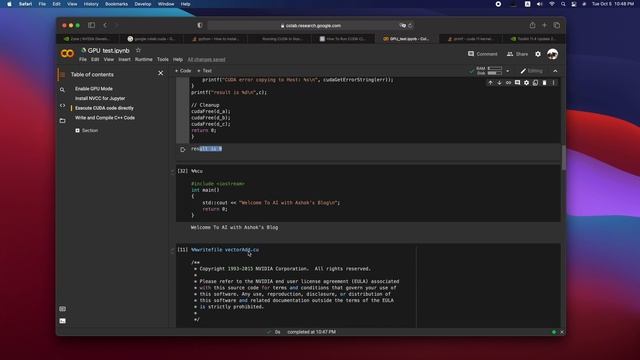The image size is (640, 360).
Task: Open the Tools menu in Colab
Action: coord(163,60)
